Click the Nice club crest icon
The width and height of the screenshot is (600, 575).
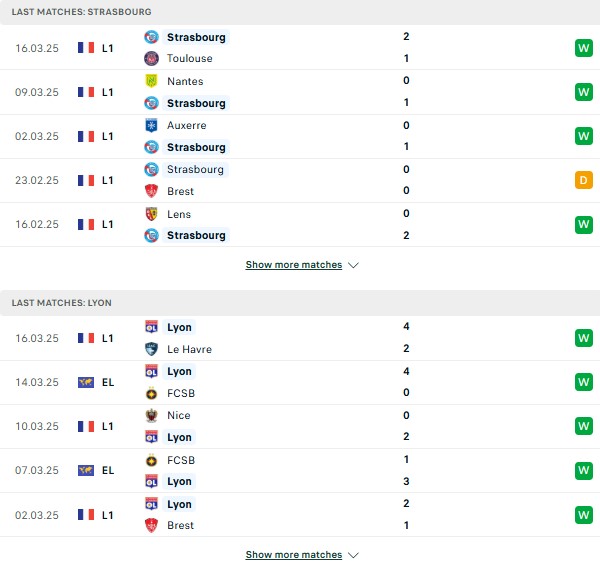152,415
